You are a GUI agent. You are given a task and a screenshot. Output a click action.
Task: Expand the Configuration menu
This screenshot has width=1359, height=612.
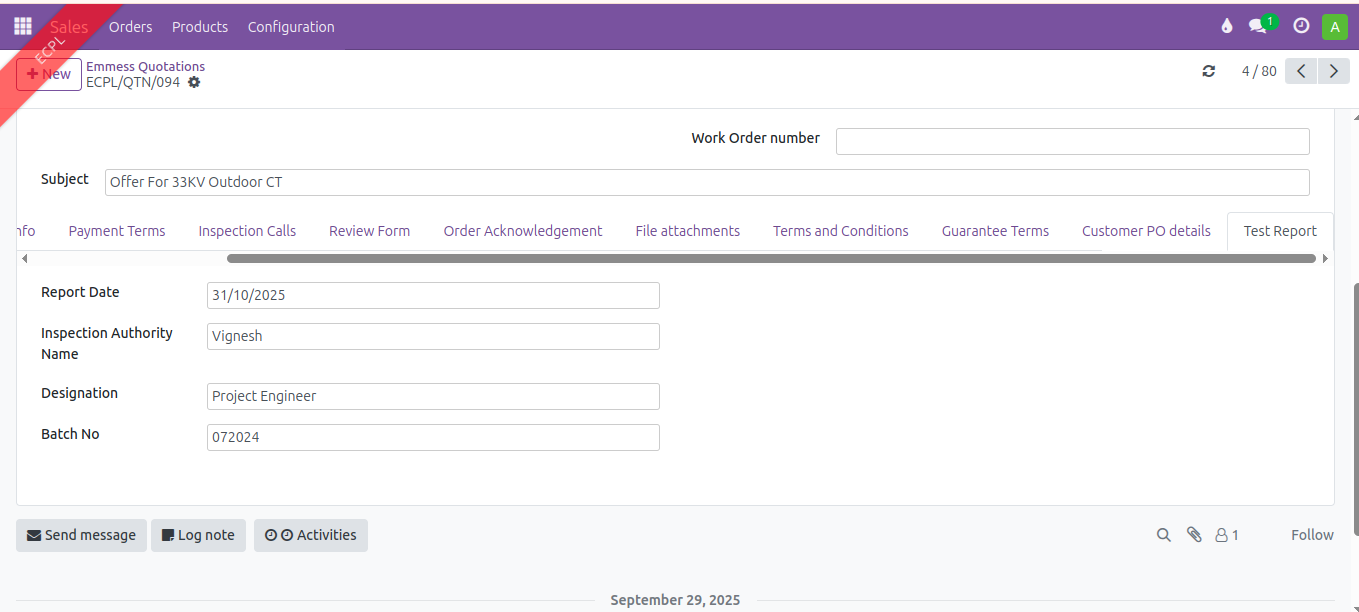pyautogui.click(x=291, y=27)
